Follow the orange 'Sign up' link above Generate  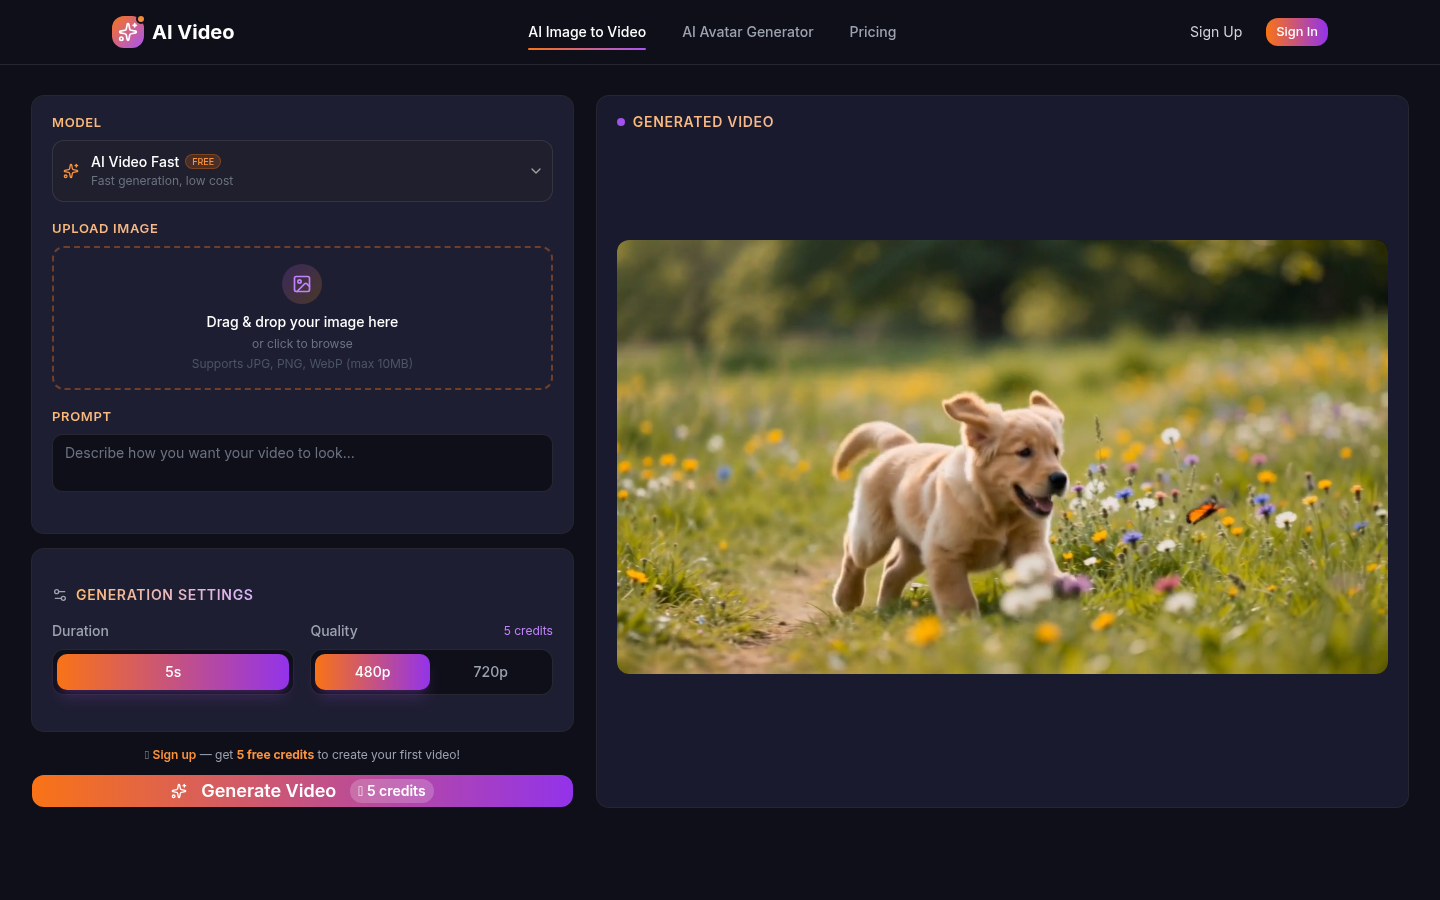(174, 755)
